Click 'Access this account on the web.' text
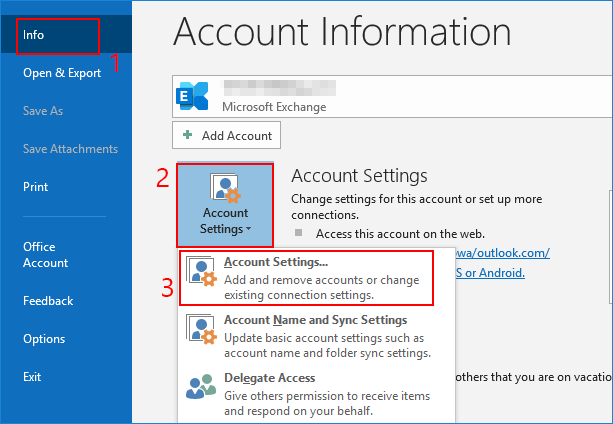This screenshot has width=613, height=424. tap(400, 234)
